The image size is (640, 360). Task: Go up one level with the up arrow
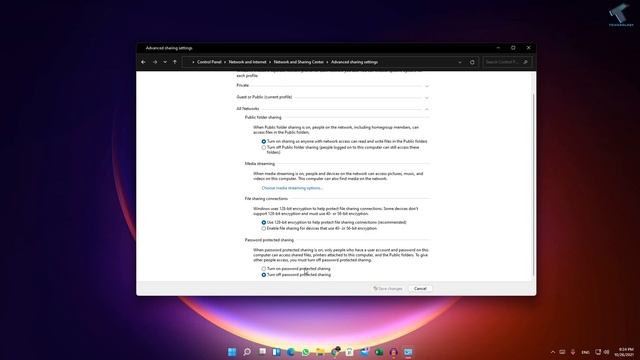point(175,62)
